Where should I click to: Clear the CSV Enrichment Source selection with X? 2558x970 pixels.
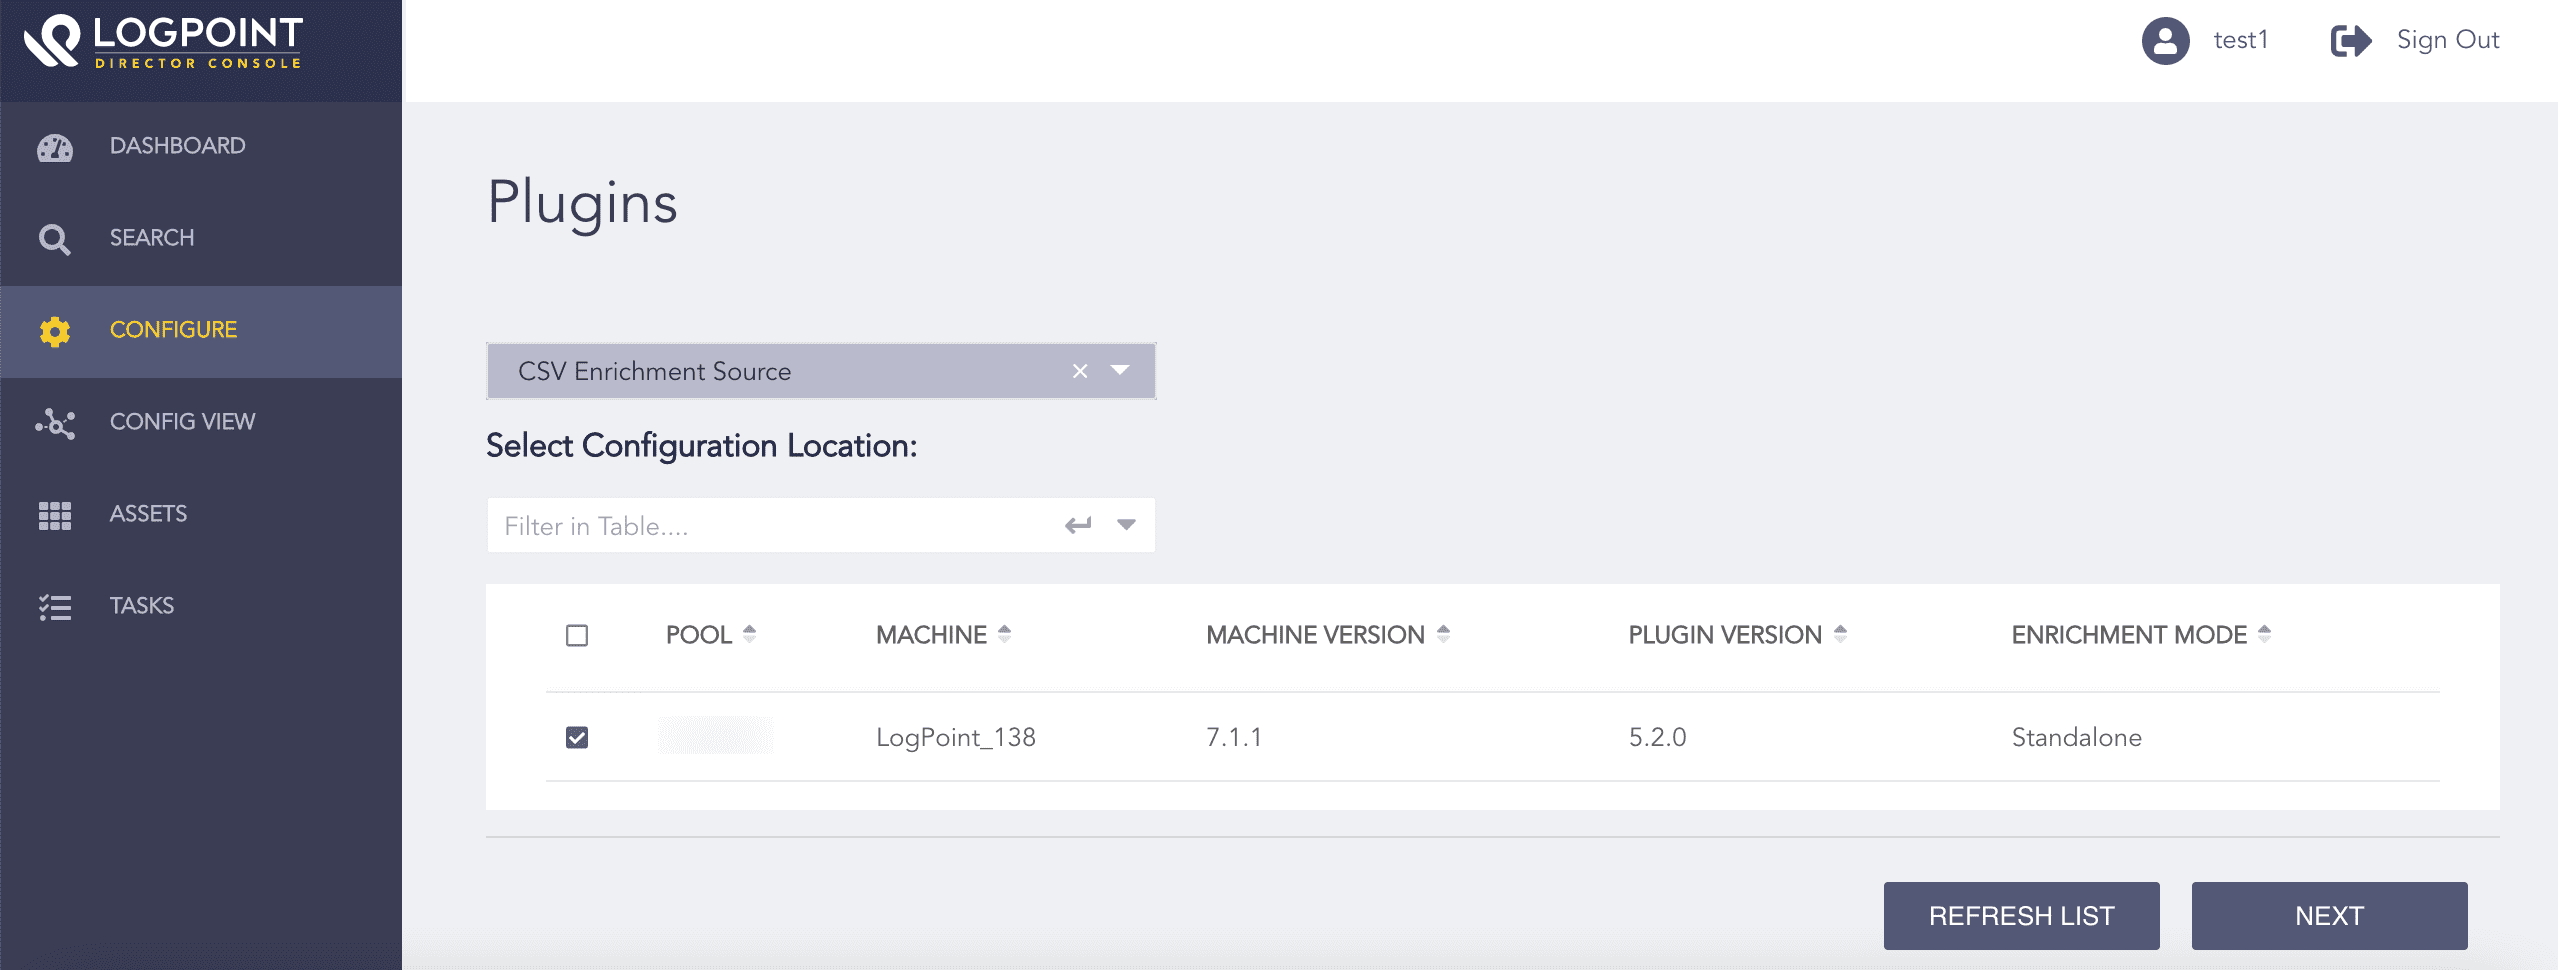[x=1079, y=370]
